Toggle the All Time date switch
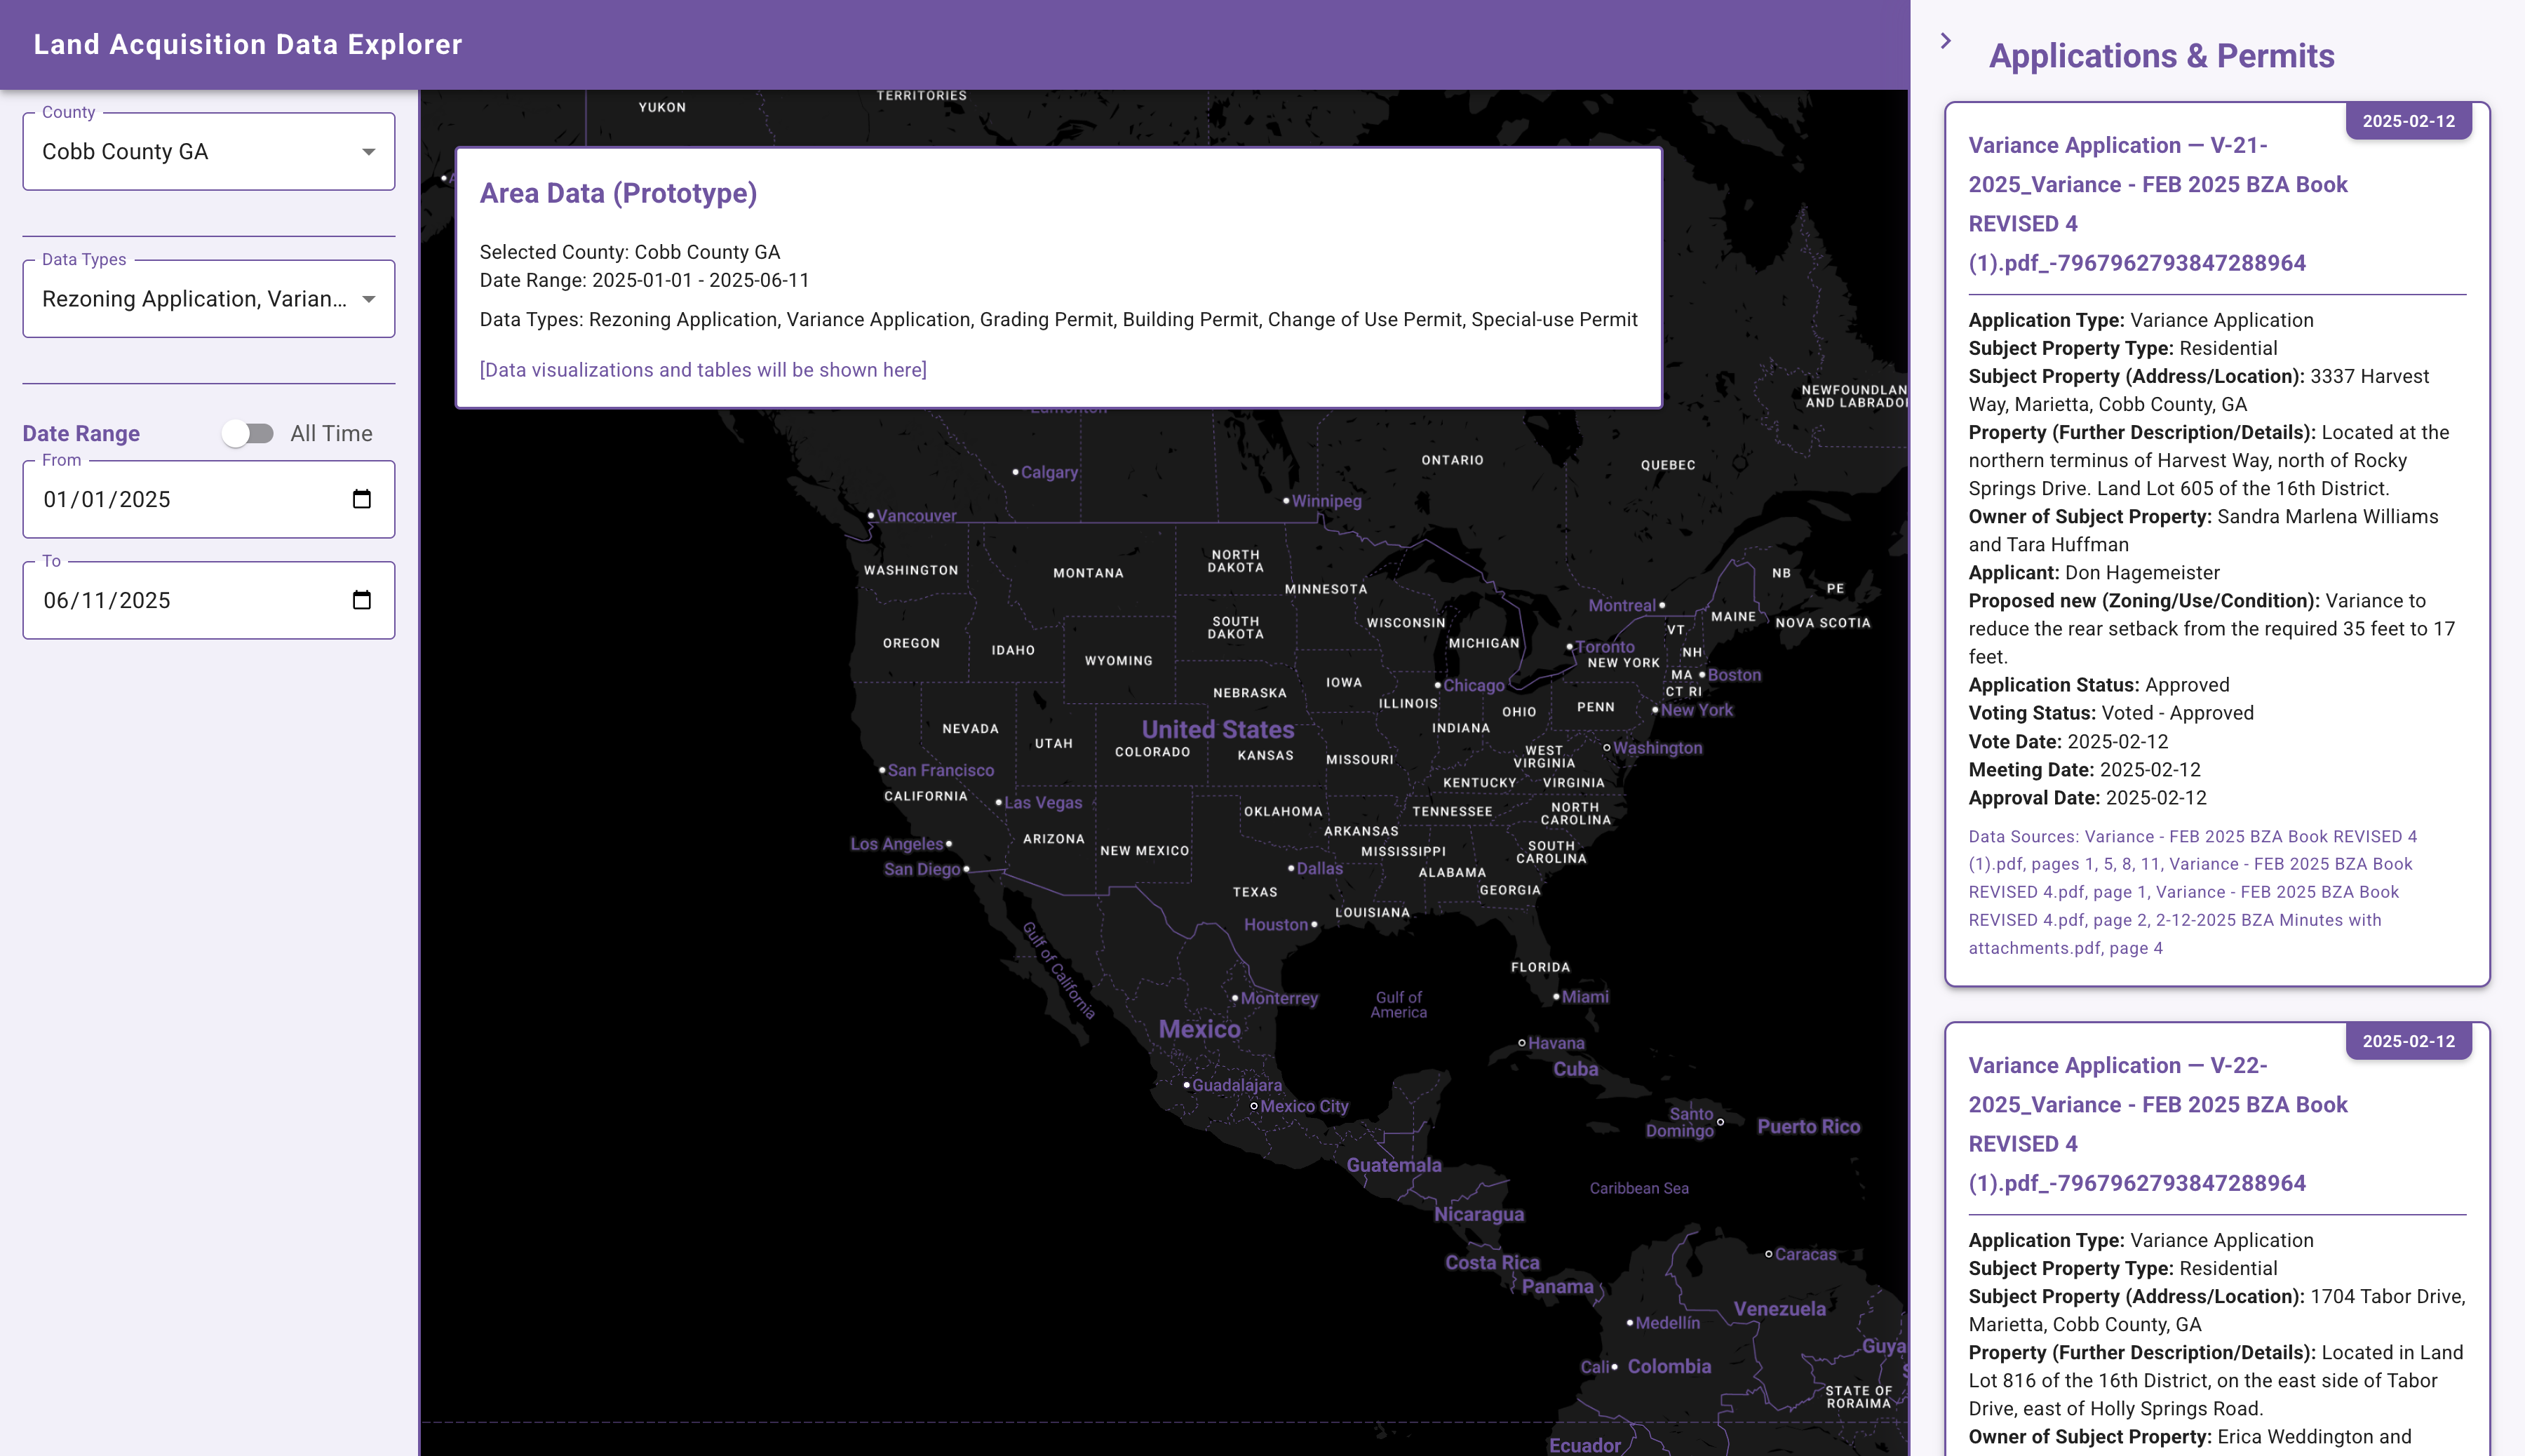This screenshot has width=2525, height=1456. pyautogui.click(x=248, y=433)
